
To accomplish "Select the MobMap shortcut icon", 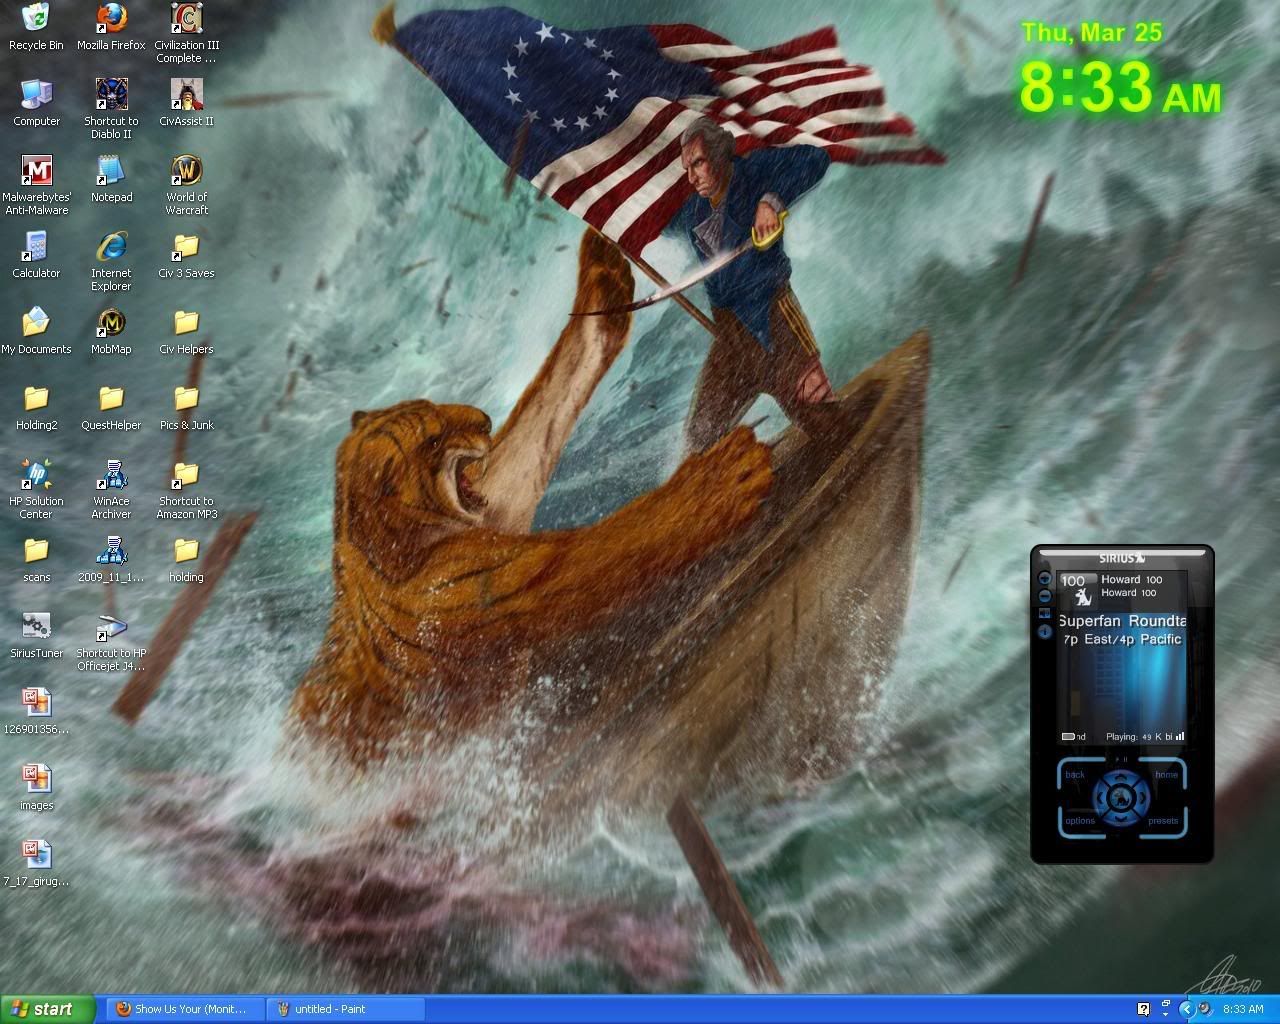I will [x=111, y=331].
